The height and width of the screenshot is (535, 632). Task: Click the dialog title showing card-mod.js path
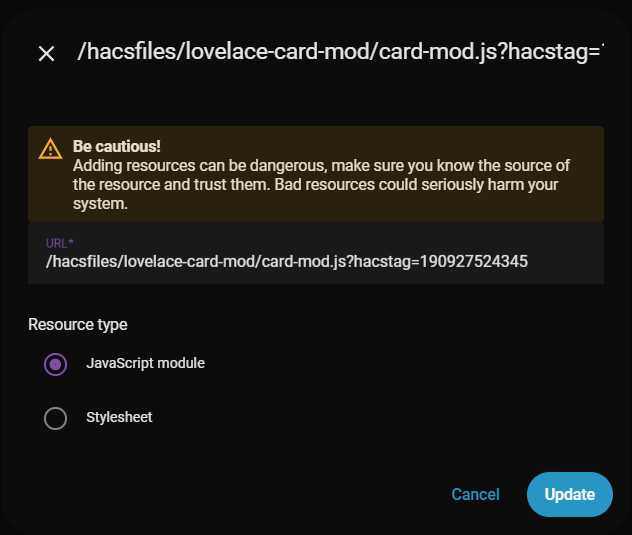pos(341,52)
